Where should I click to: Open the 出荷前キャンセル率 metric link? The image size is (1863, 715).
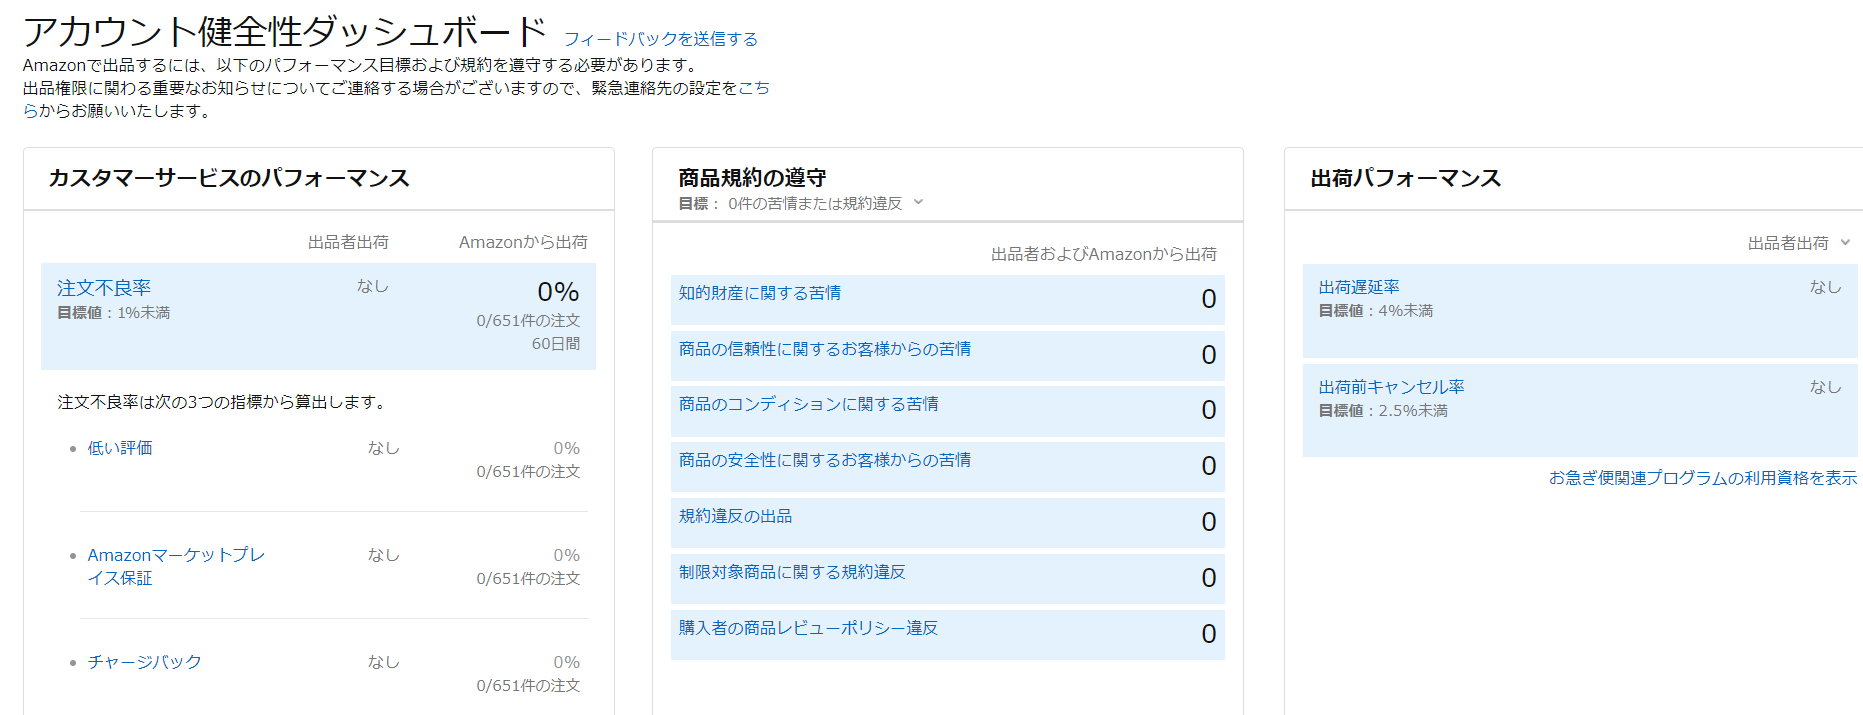click(x=1391, y=387)
